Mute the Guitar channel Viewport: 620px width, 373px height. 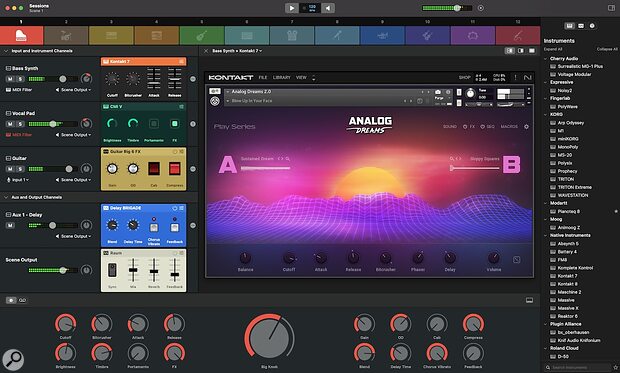(x=10, y=169)
